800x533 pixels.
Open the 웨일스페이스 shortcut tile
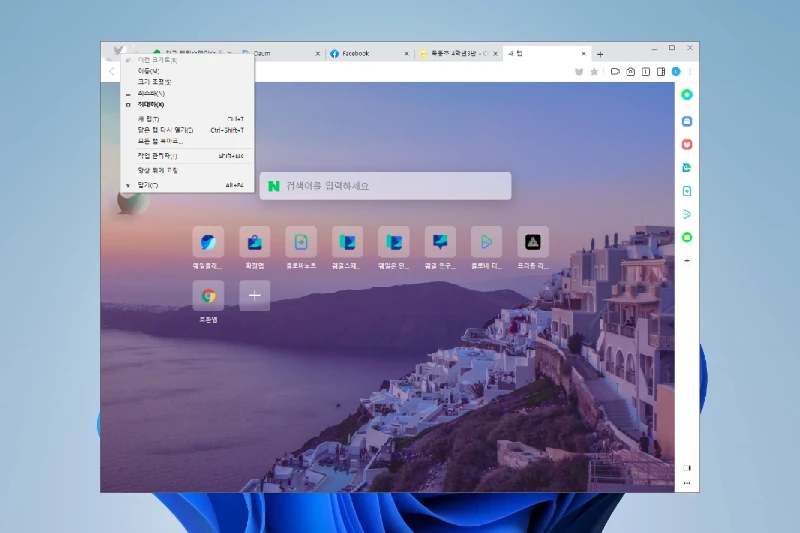(x=347, y=242)
